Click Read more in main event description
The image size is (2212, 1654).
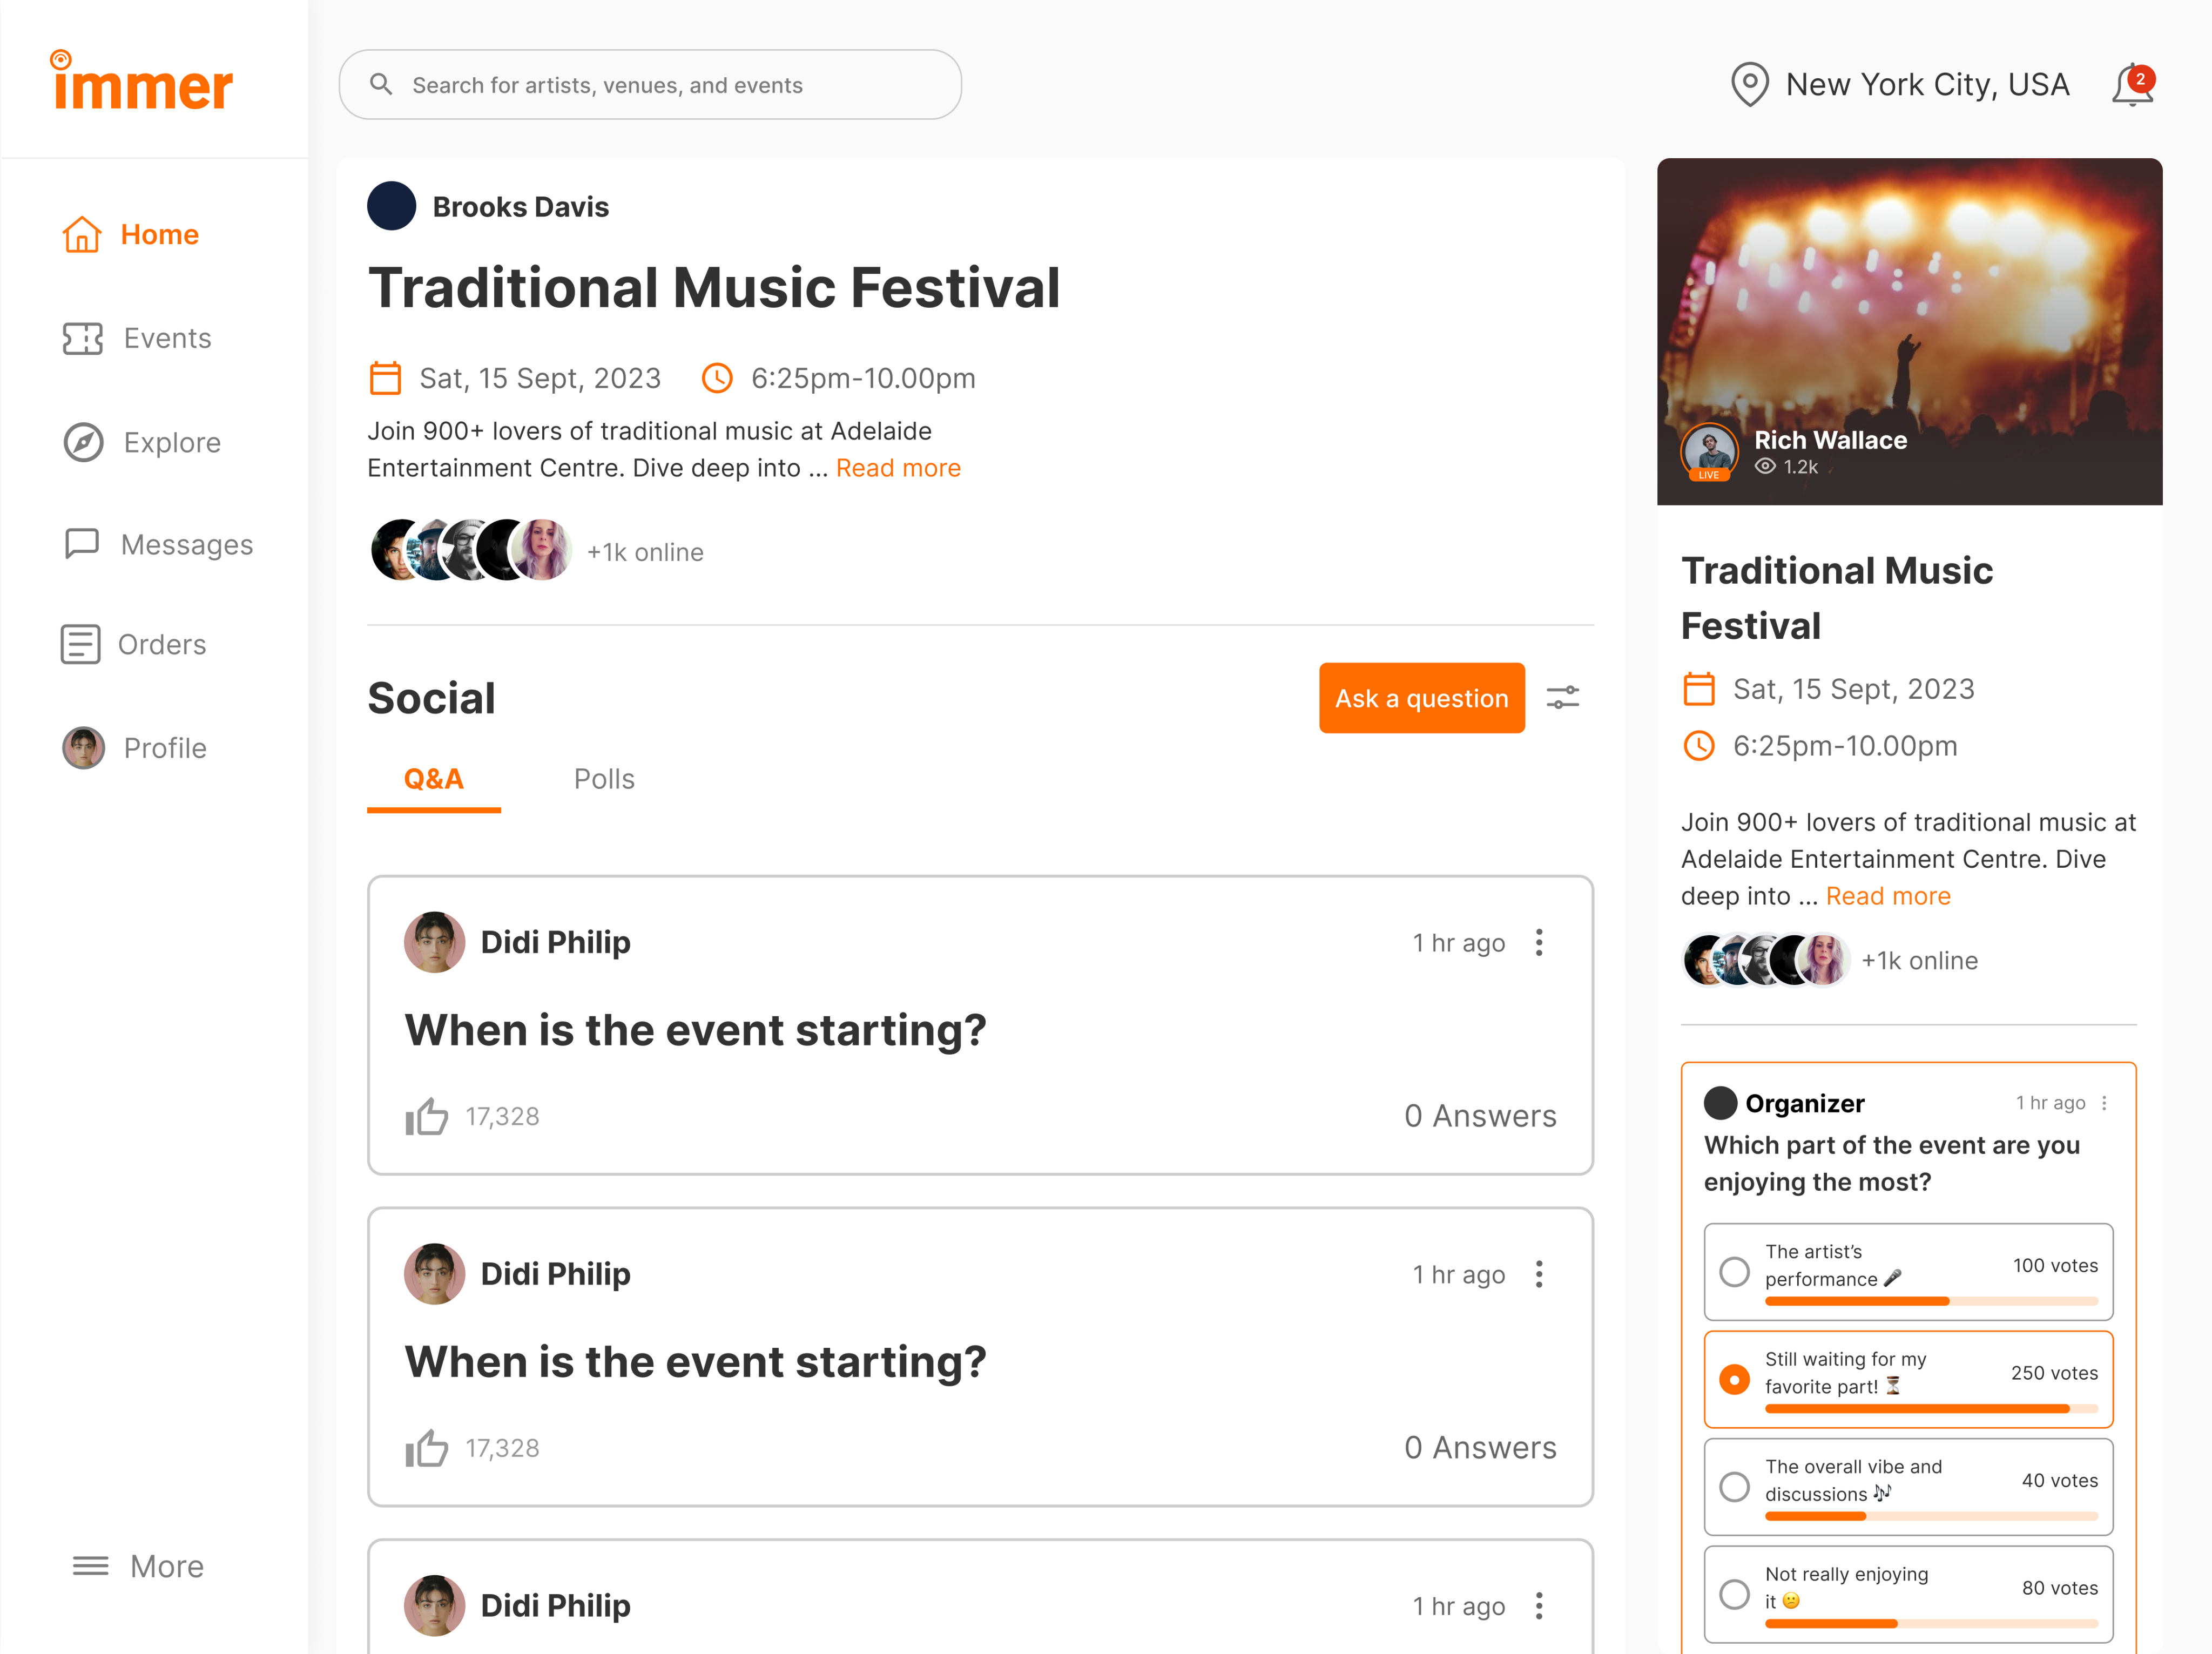coord(898,468)
